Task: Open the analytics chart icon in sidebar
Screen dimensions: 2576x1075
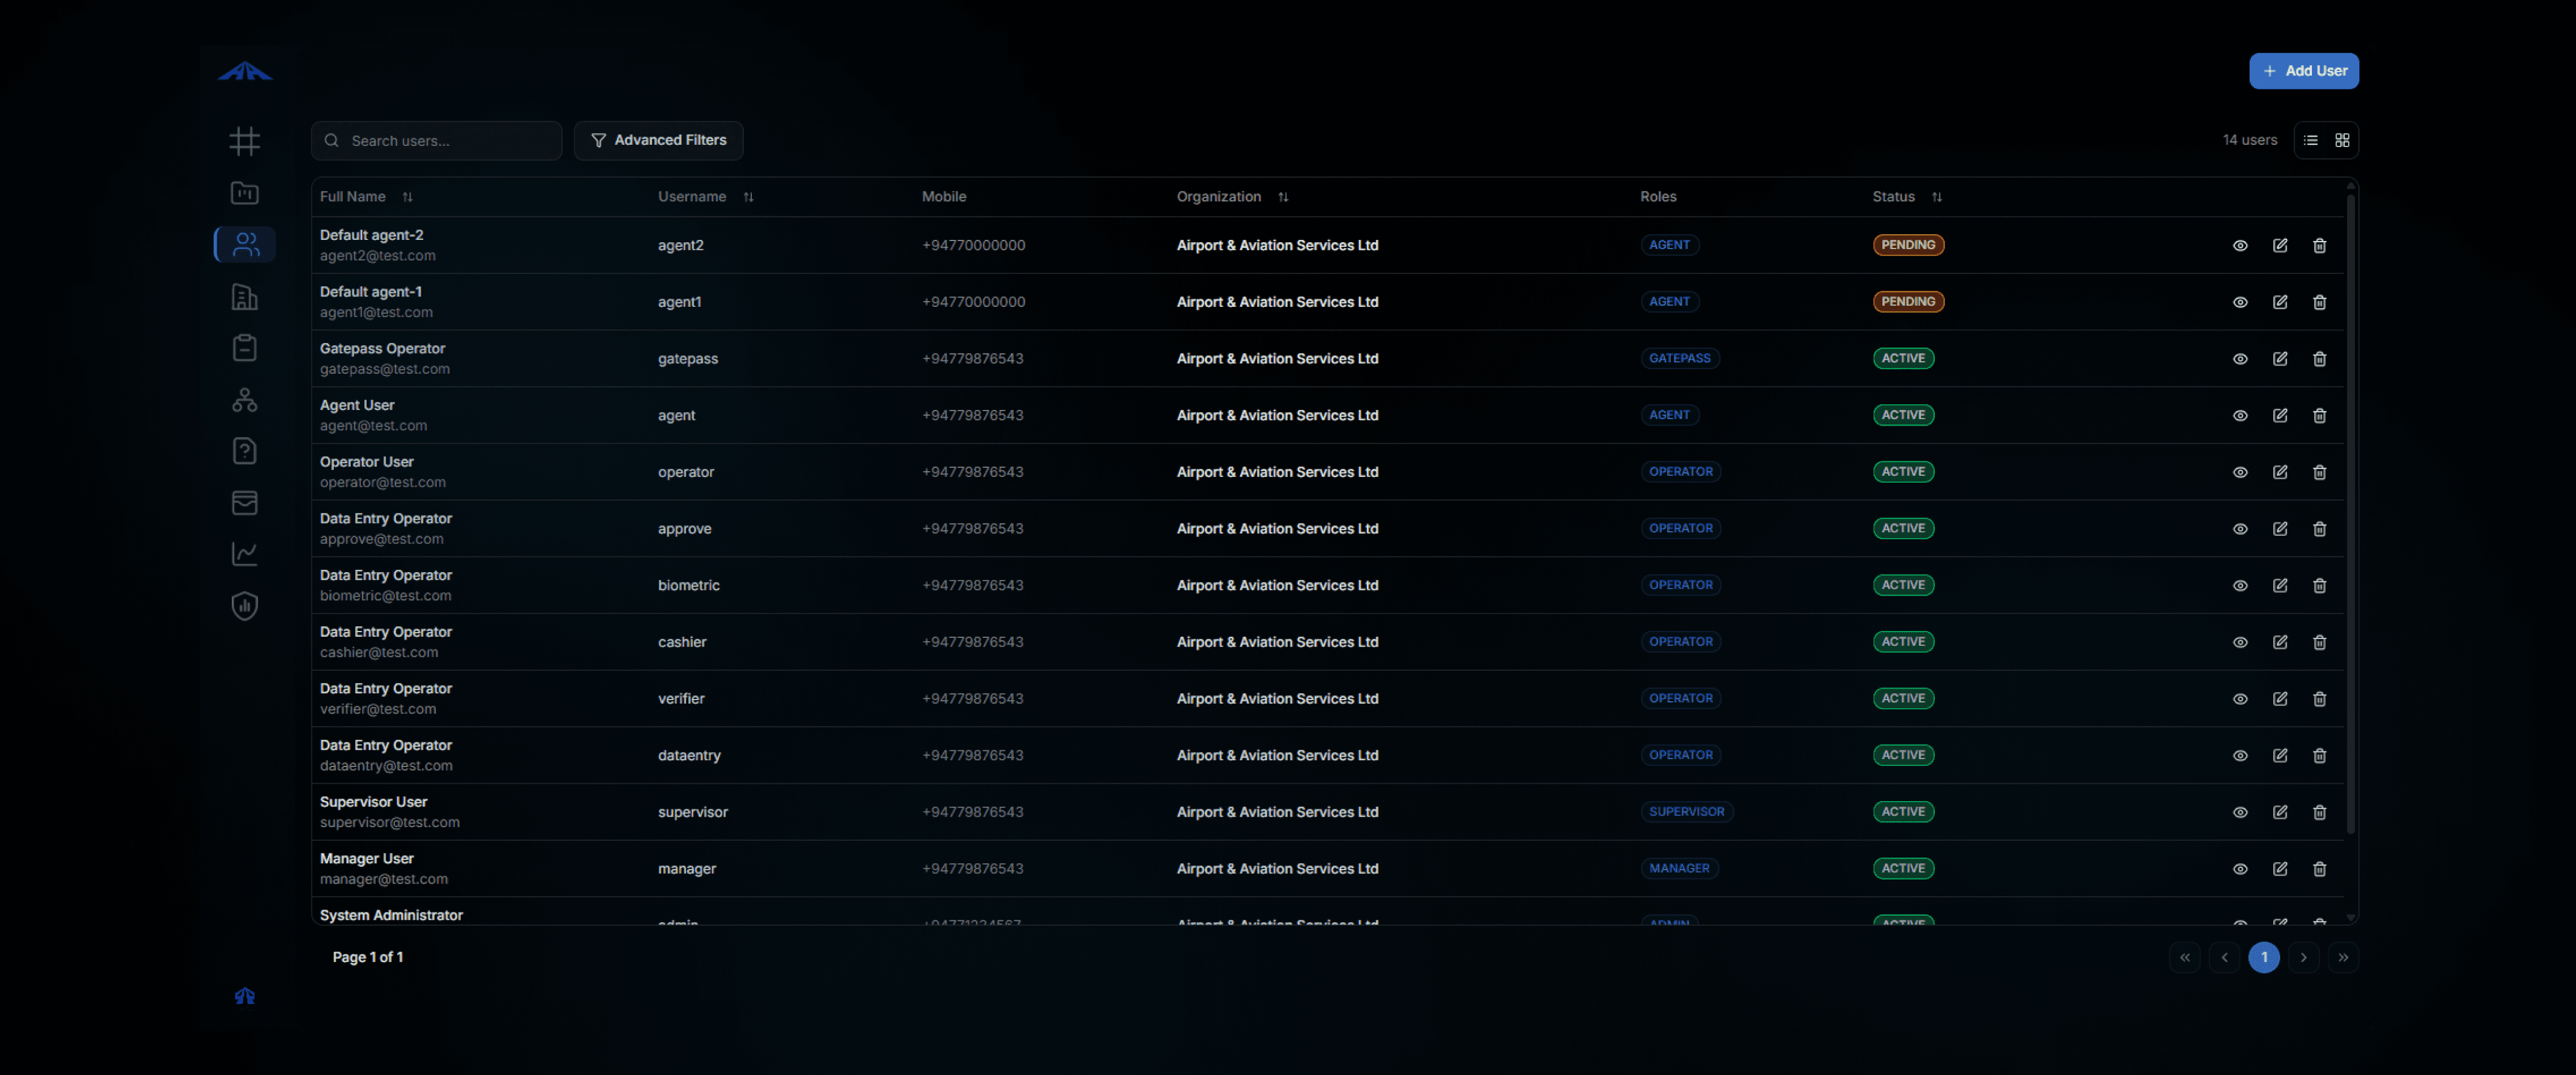Action: coord(244,553)
